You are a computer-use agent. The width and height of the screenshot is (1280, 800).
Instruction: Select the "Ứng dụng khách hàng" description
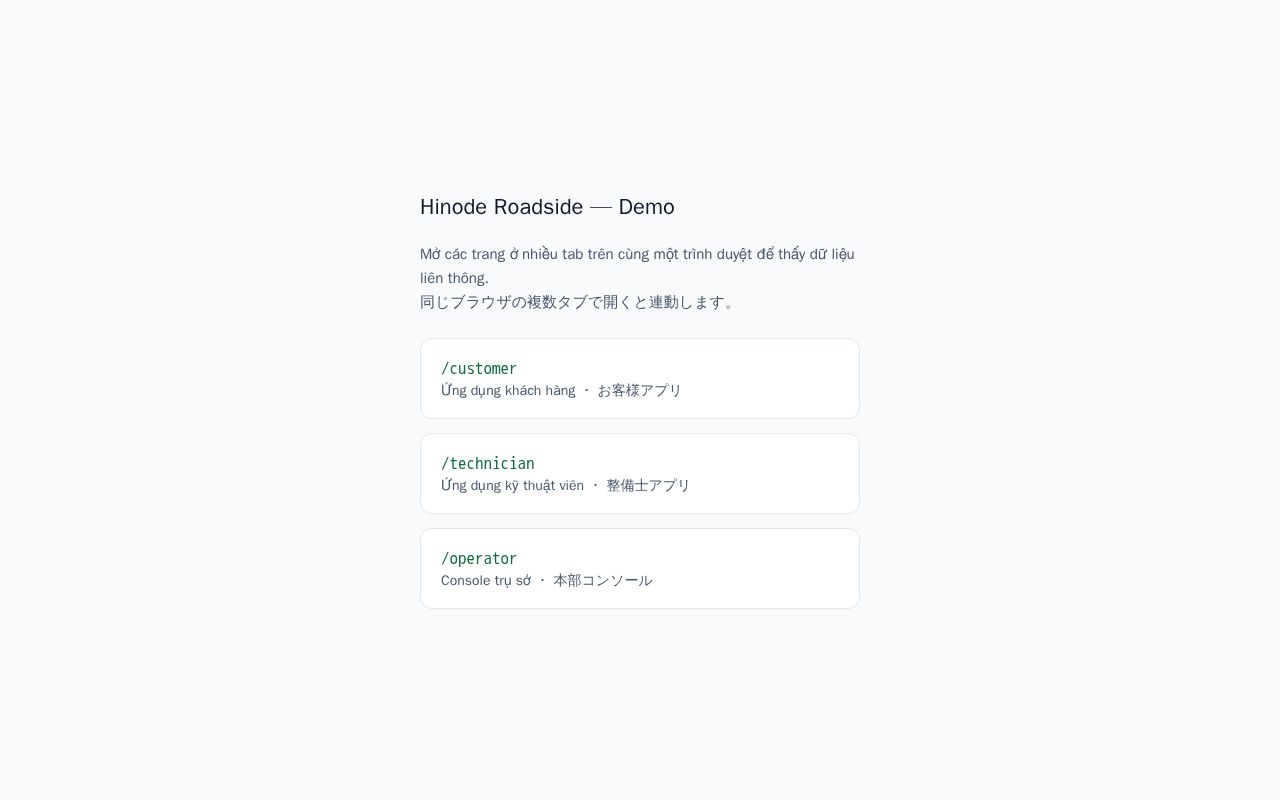[508, 391]
